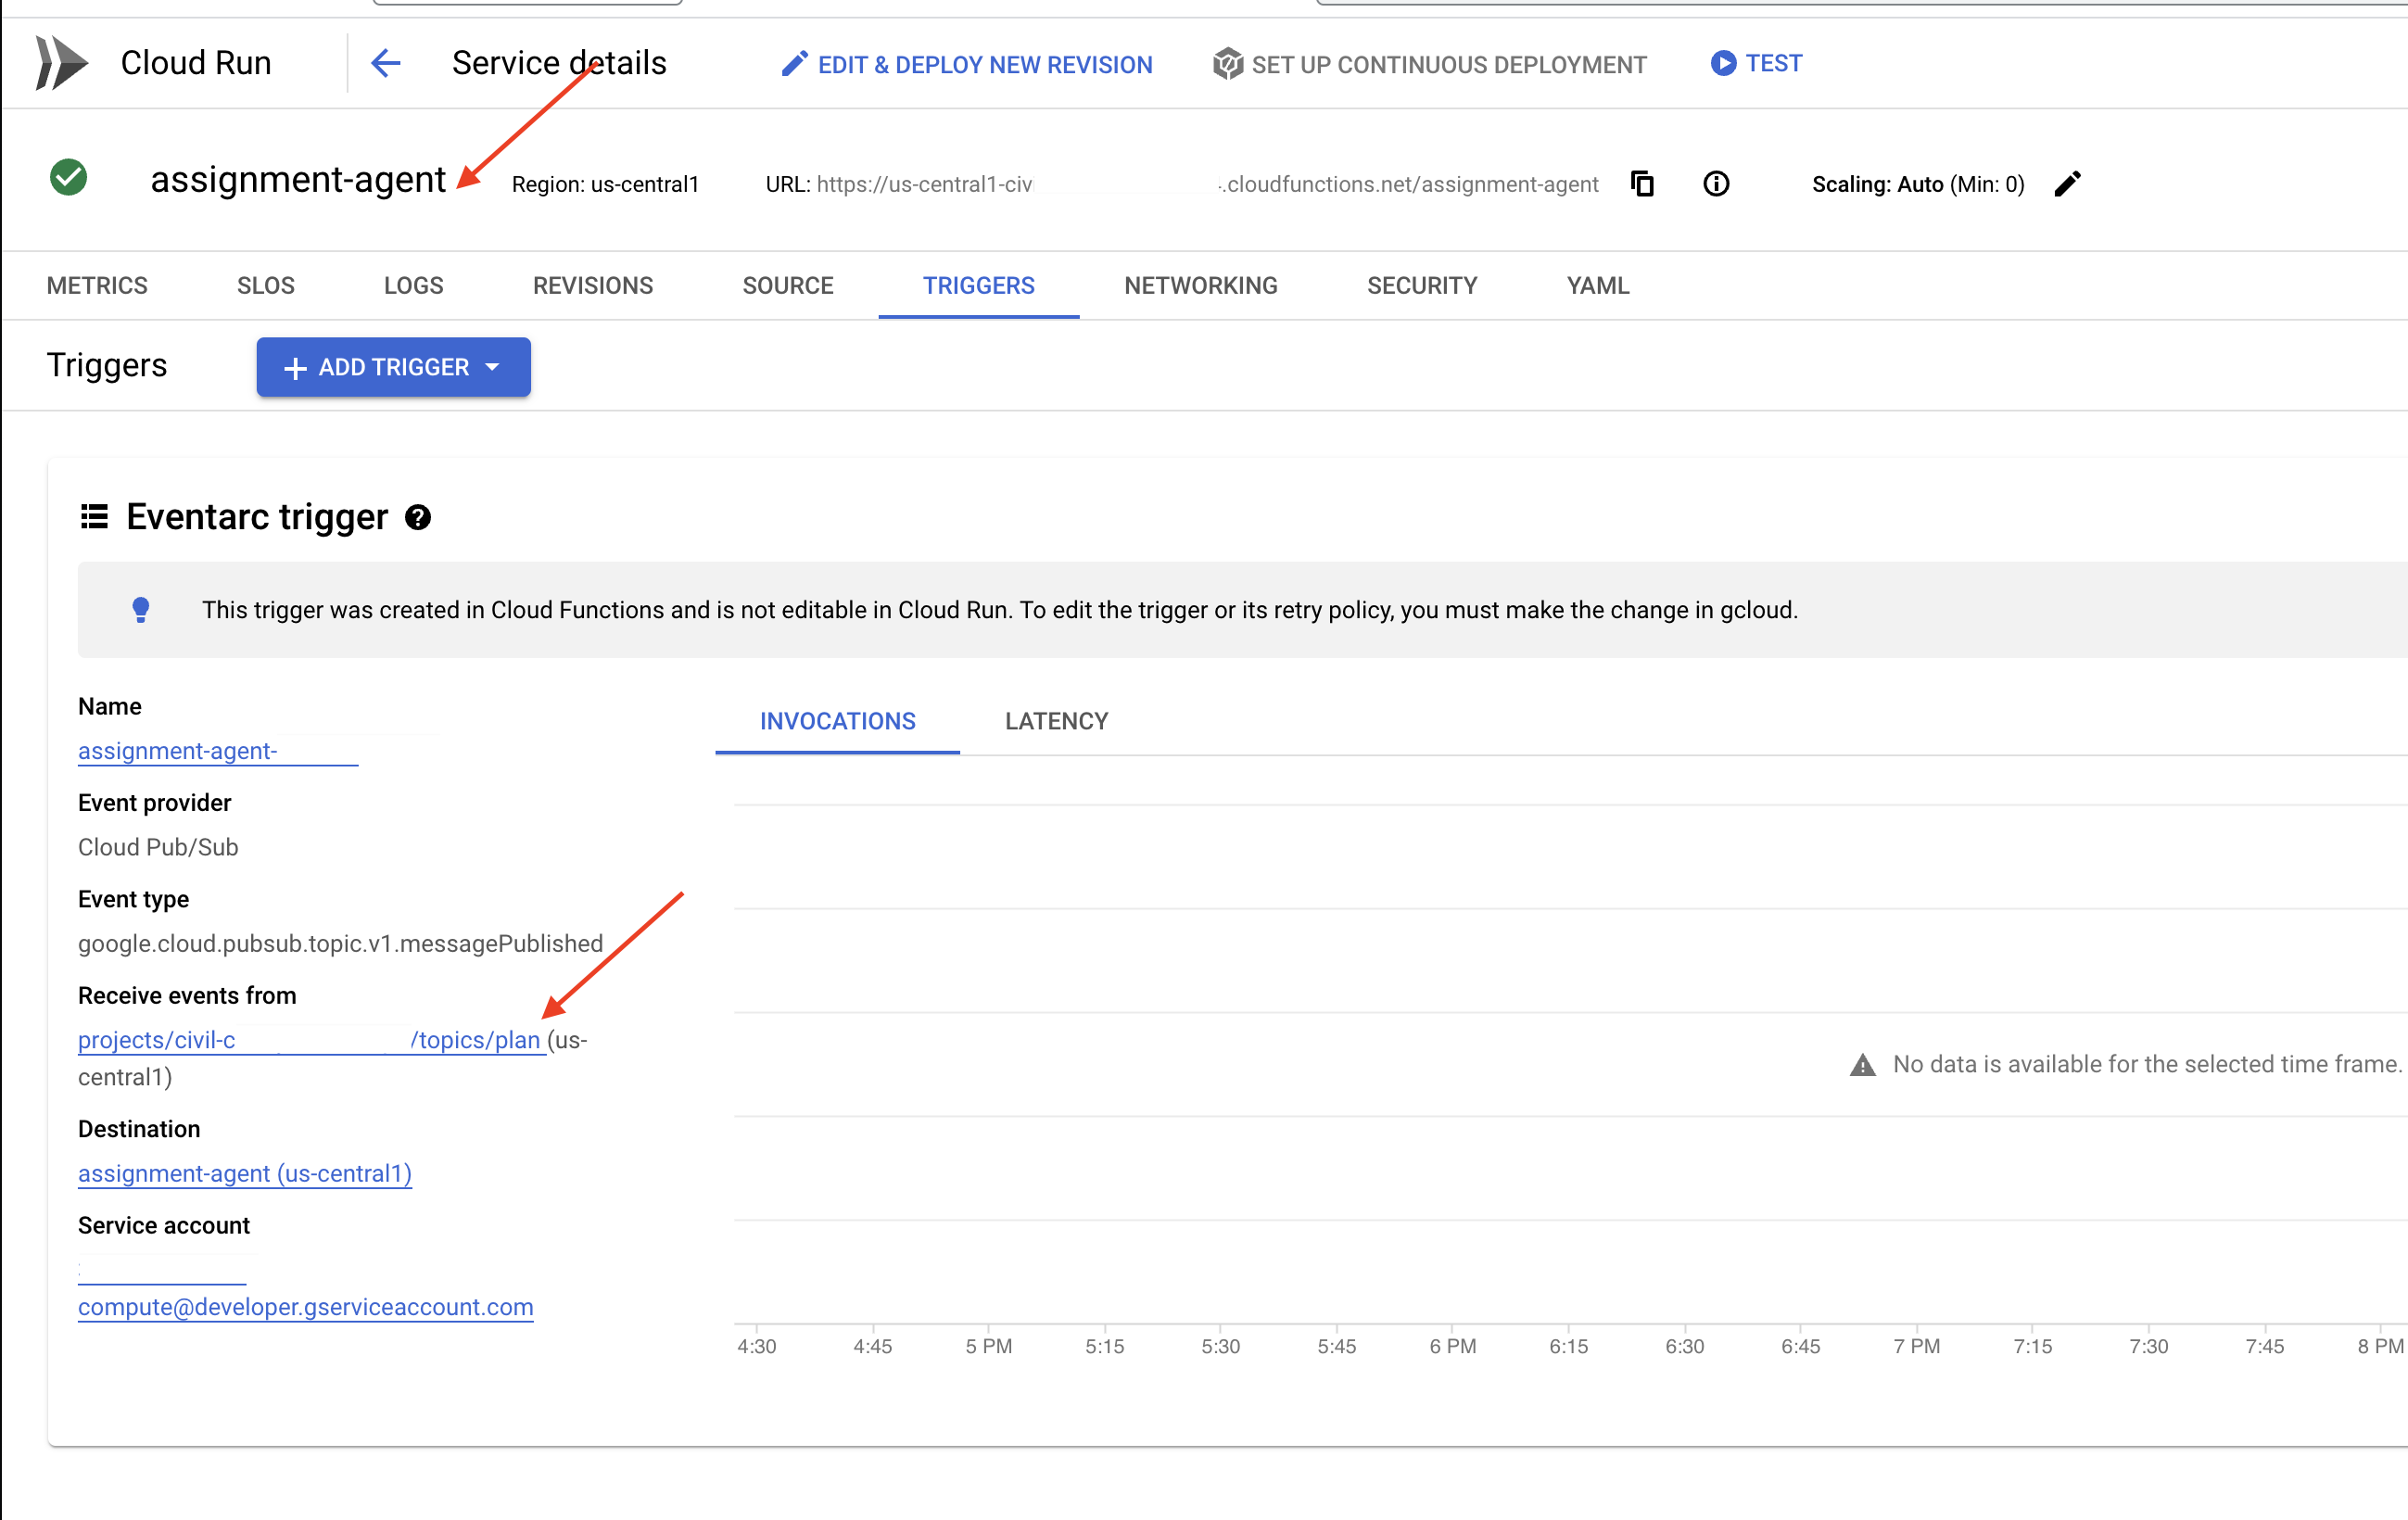Click the copy URL icon next to assignment-agent
The height and width of the screenshot is (1520, 2408).
click(1642, 181)
